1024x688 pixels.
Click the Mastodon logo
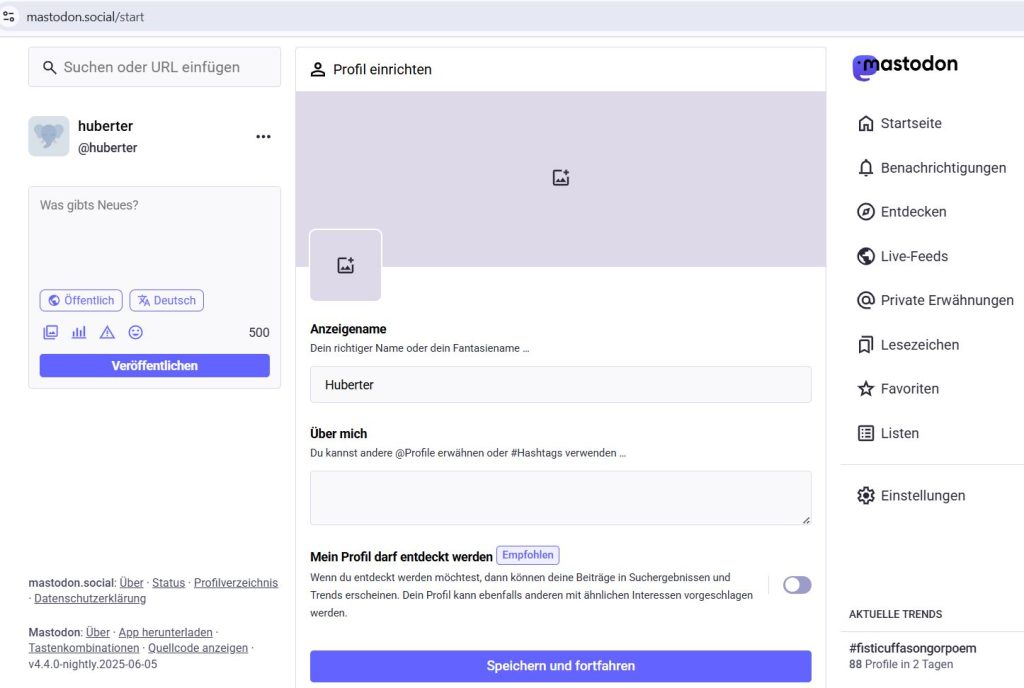[905, 66]
